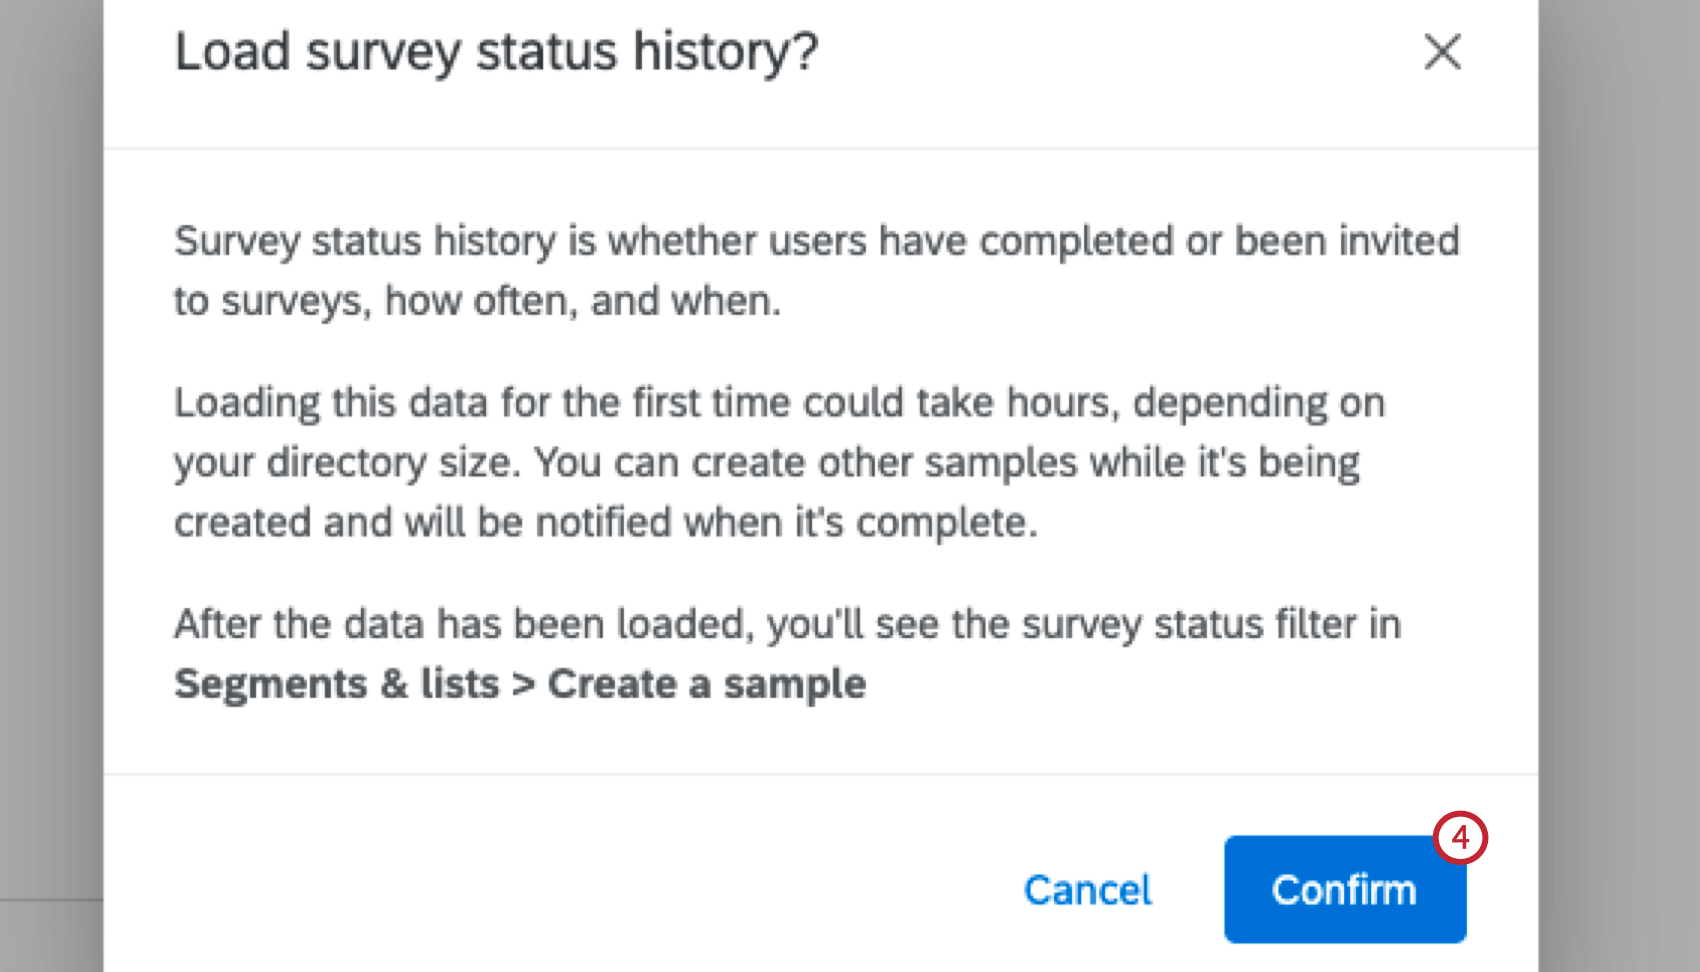Close the dialog with the X icon
This screenshot has height=972, width=1700.
[x=1442, y=52]
